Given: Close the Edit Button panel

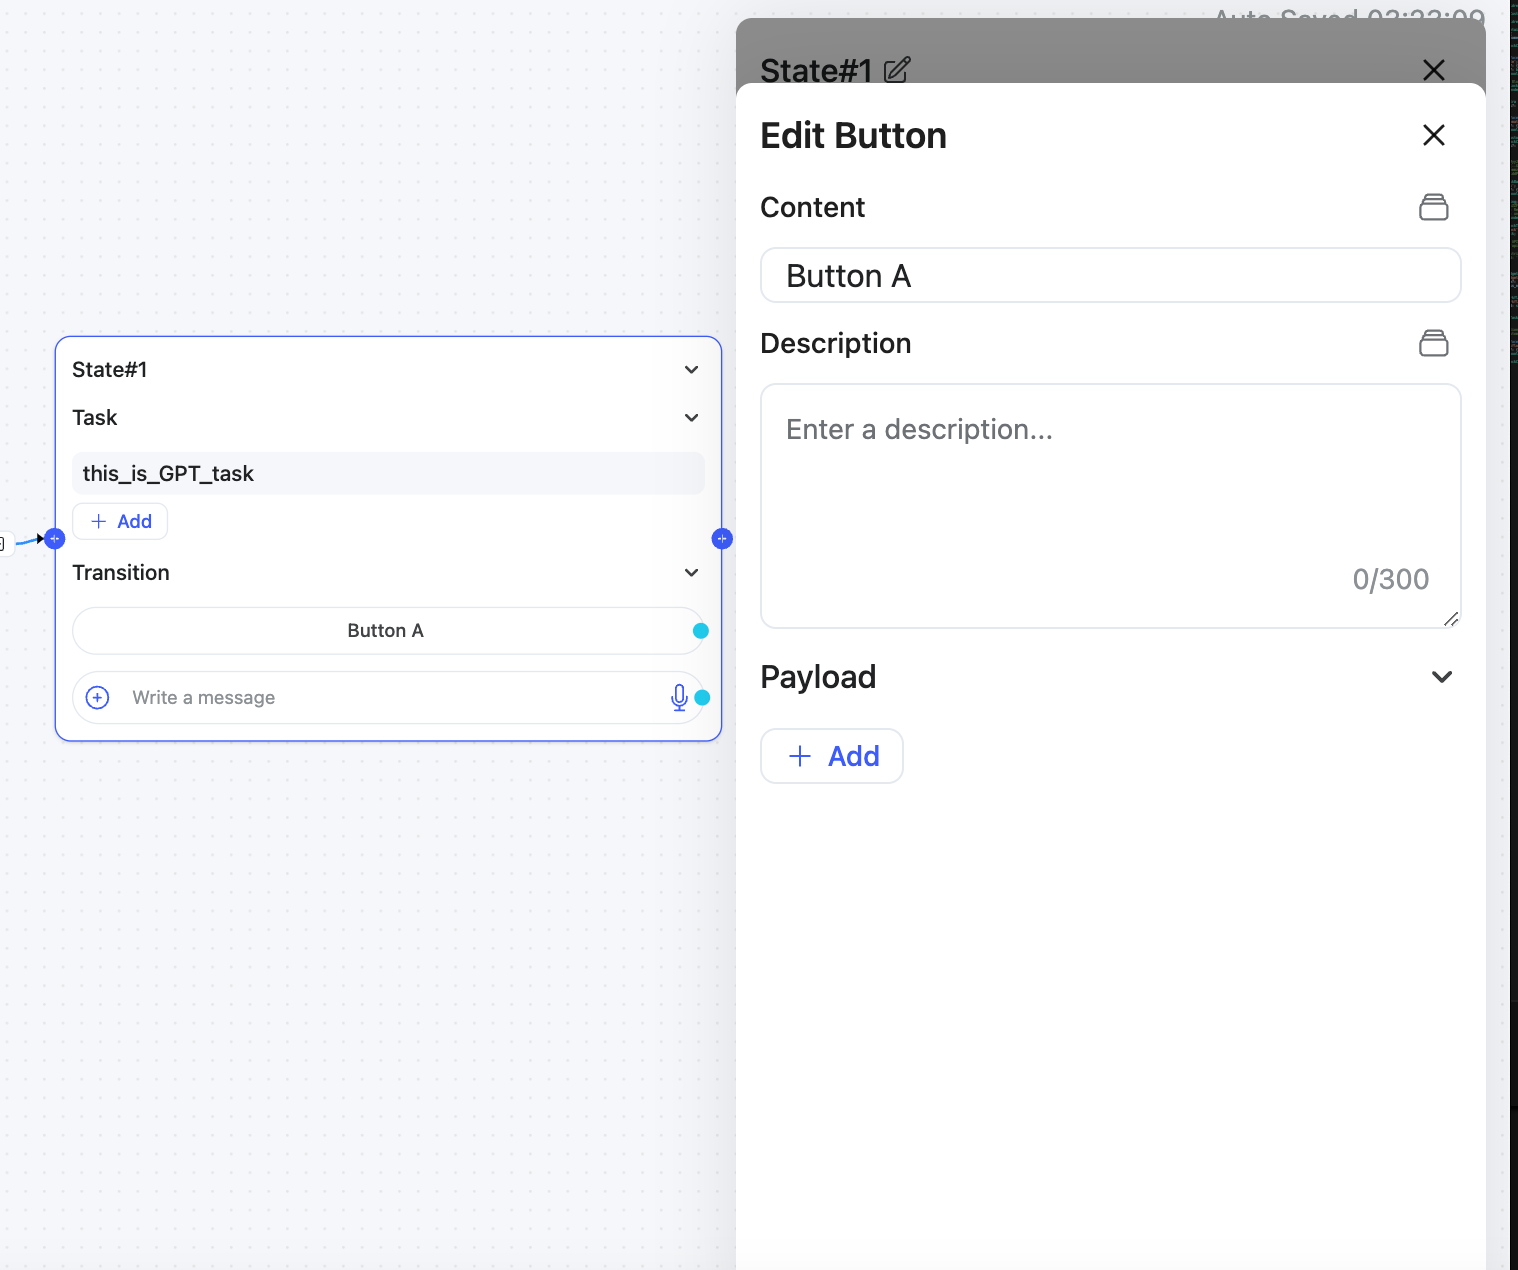Looking at the screenshot, I should click(1433, 135).
